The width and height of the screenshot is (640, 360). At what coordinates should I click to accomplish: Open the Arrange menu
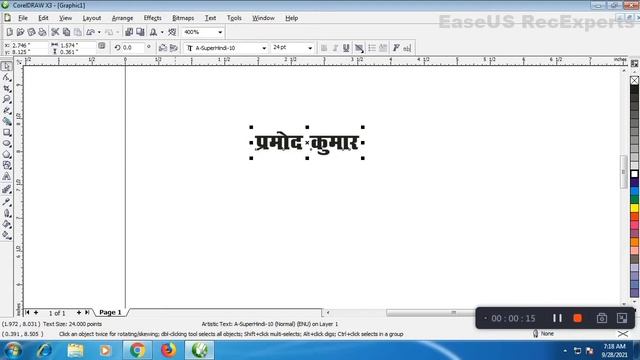click(x=122, y=18)
